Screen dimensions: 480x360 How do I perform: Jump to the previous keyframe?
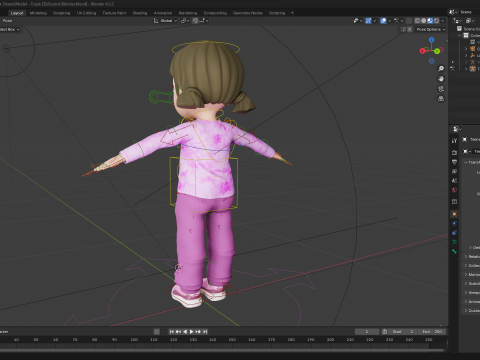[178, 332]
